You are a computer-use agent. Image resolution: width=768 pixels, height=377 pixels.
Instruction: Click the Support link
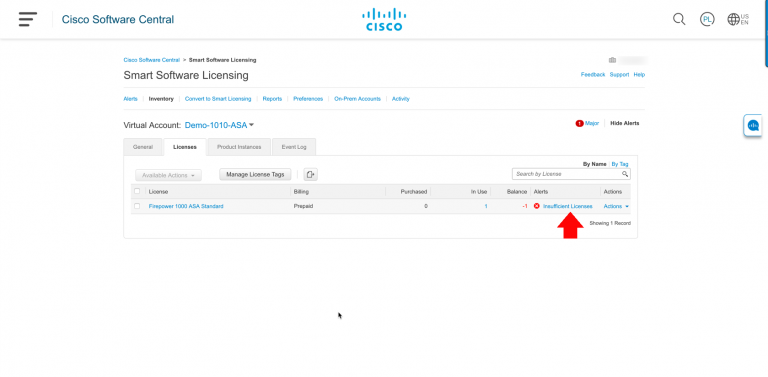coord(619,74)
